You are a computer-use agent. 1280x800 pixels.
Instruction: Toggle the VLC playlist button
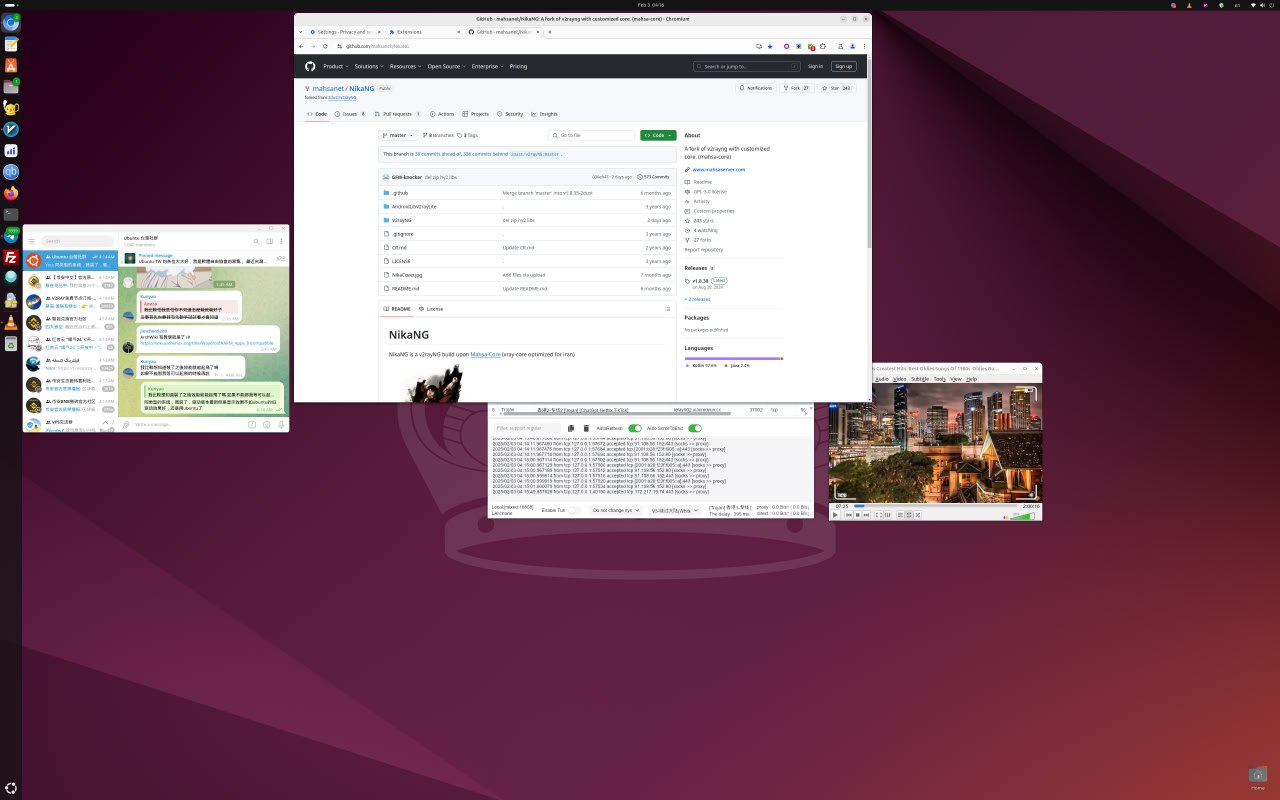[900, 515]
